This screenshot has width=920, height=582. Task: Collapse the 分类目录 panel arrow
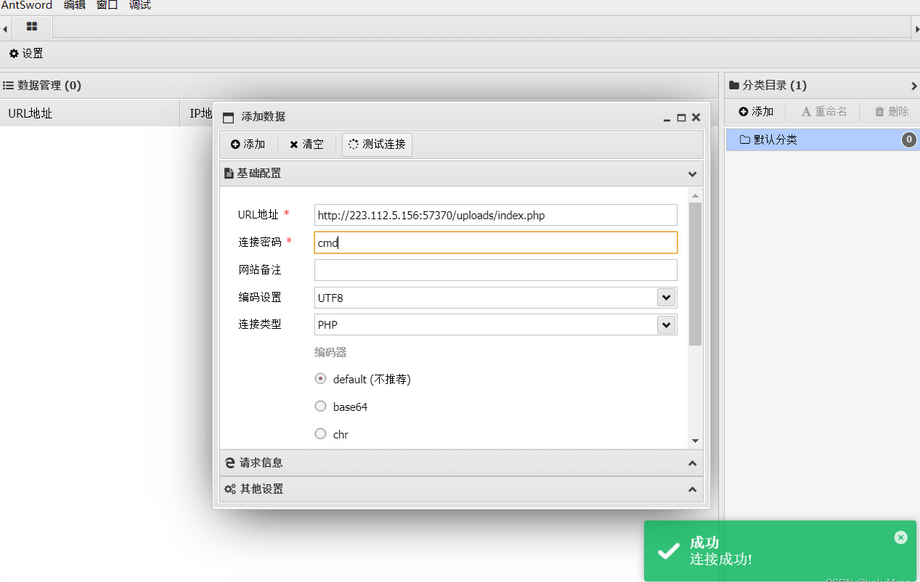click(x=914, y=86)
